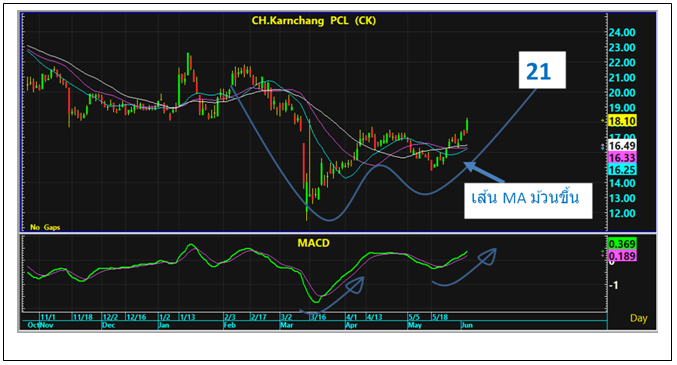Click the 3/16 date on time axis
The width and height of the screenshot is (677, 365).
coord(317,317)
